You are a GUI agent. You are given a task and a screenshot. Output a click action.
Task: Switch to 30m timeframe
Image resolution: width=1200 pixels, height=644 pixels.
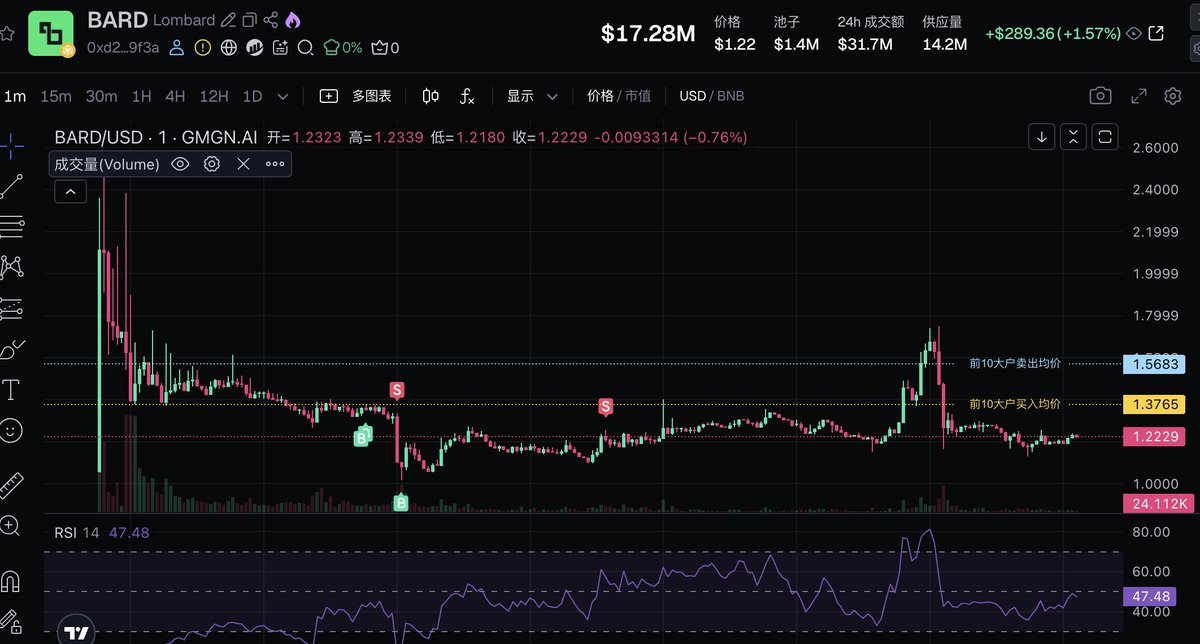click(101, 96)
